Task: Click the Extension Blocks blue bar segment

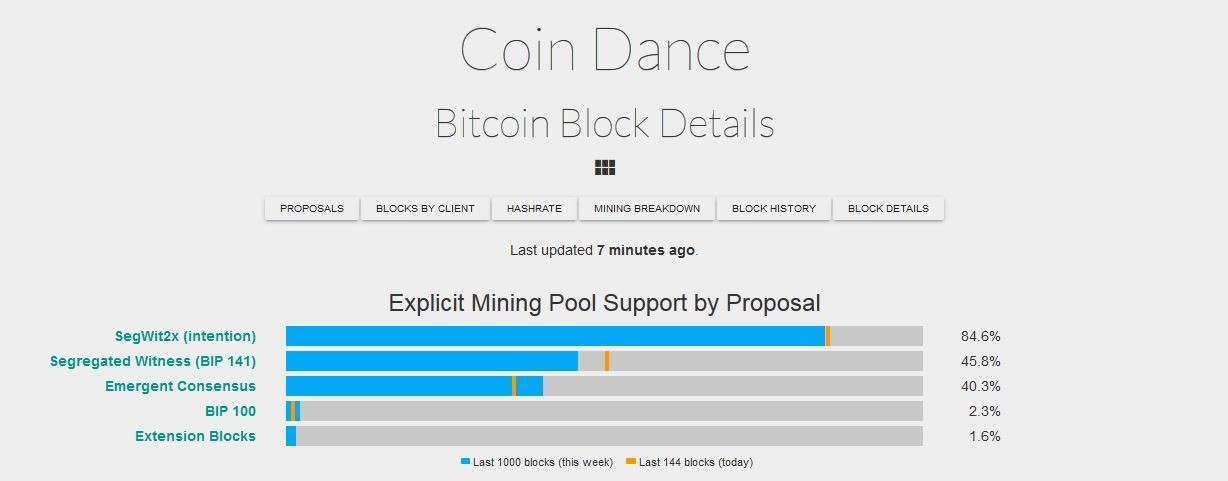Action: coord(291,436)
